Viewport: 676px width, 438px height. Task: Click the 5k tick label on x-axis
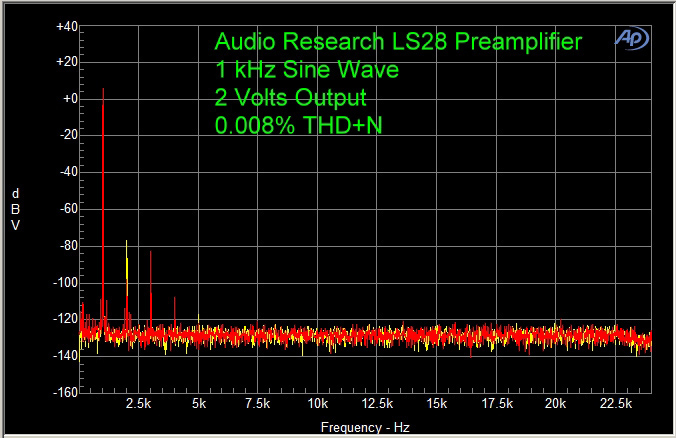pyautogui.click(x=199, y=404)
